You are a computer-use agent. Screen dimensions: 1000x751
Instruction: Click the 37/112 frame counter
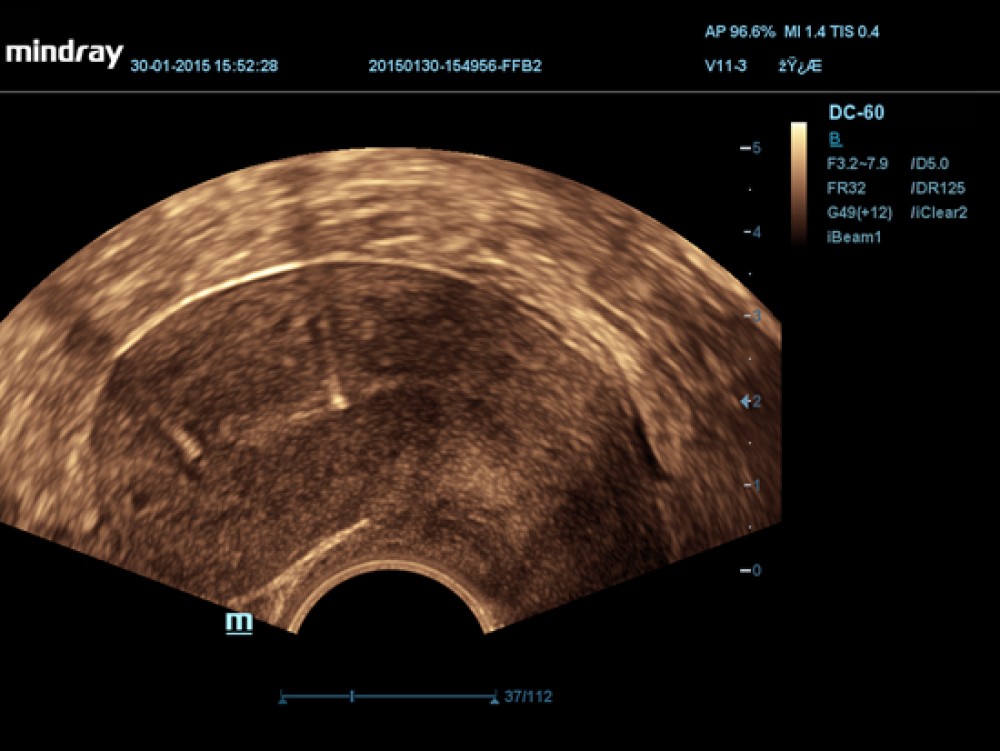(x=529, y=697)
